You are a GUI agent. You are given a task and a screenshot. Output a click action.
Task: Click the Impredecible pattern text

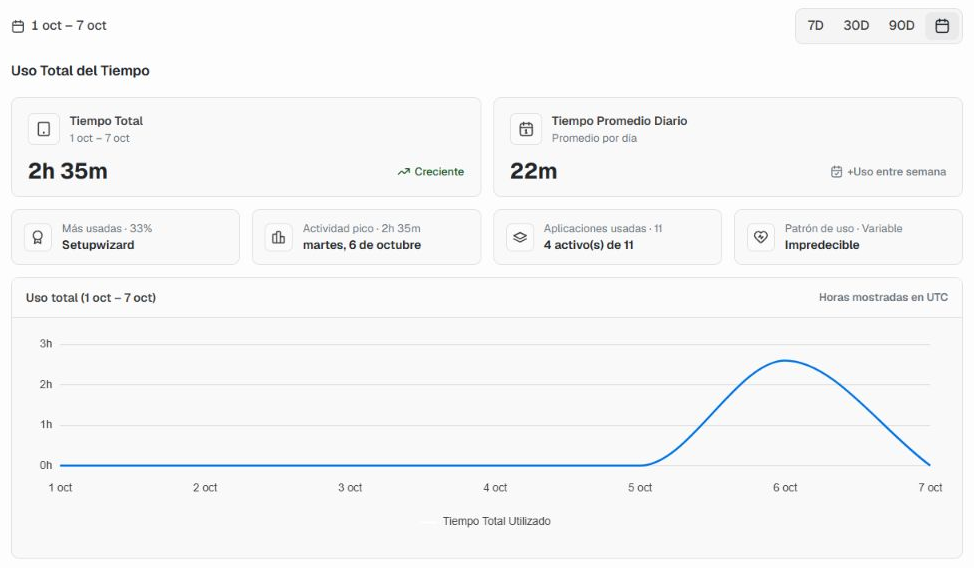[822, 245]
